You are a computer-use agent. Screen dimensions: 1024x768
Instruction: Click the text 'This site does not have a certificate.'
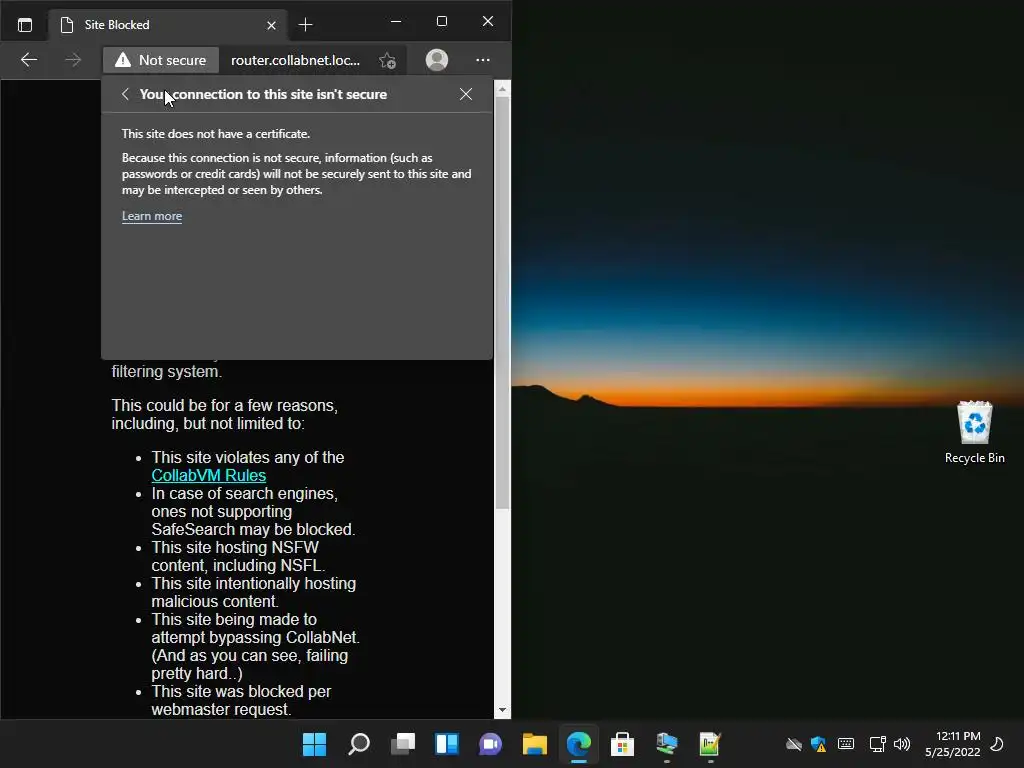(216, 134)
